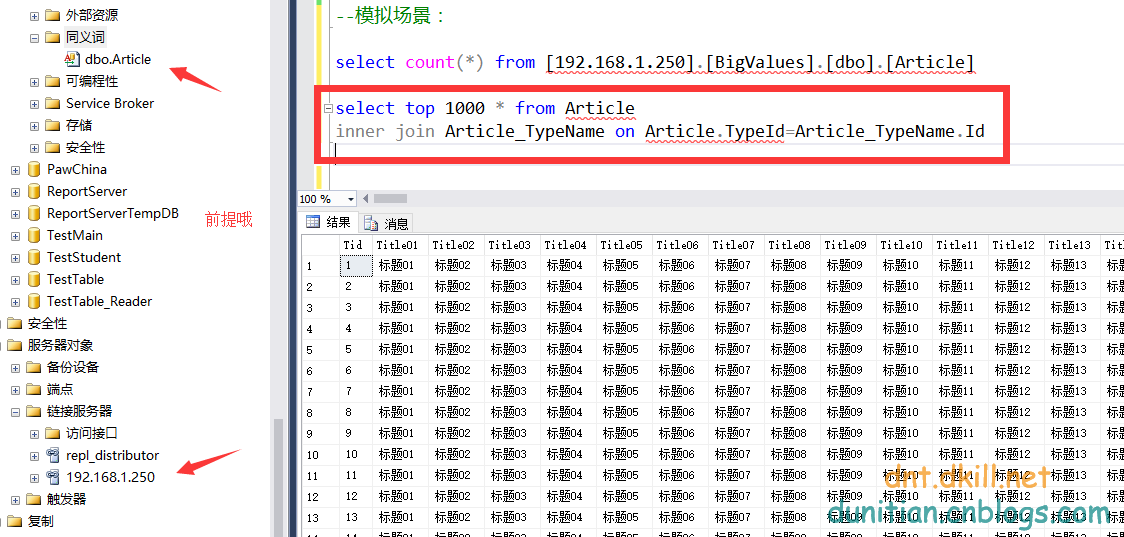Select the ReportServerTempDB database
The image size is (1124, 537).
[113, 214]
